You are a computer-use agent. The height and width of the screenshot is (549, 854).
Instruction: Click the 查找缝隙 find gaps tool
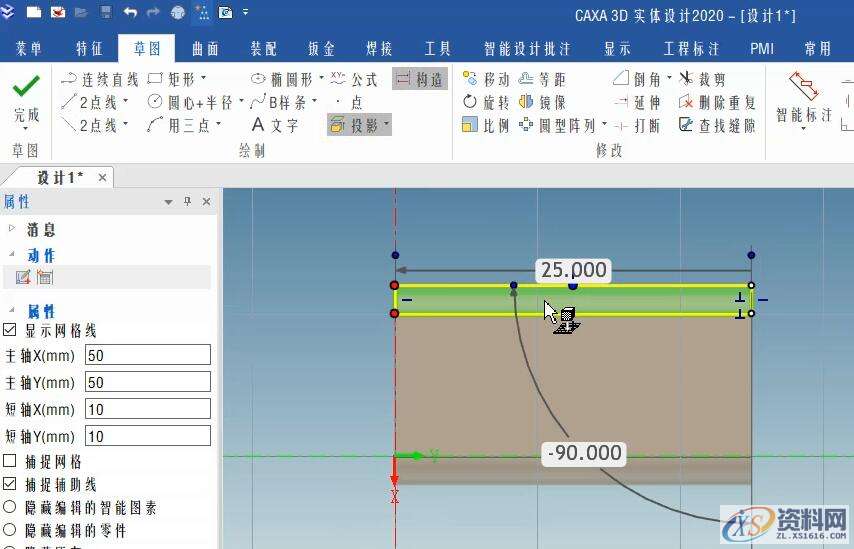[717, 126]
